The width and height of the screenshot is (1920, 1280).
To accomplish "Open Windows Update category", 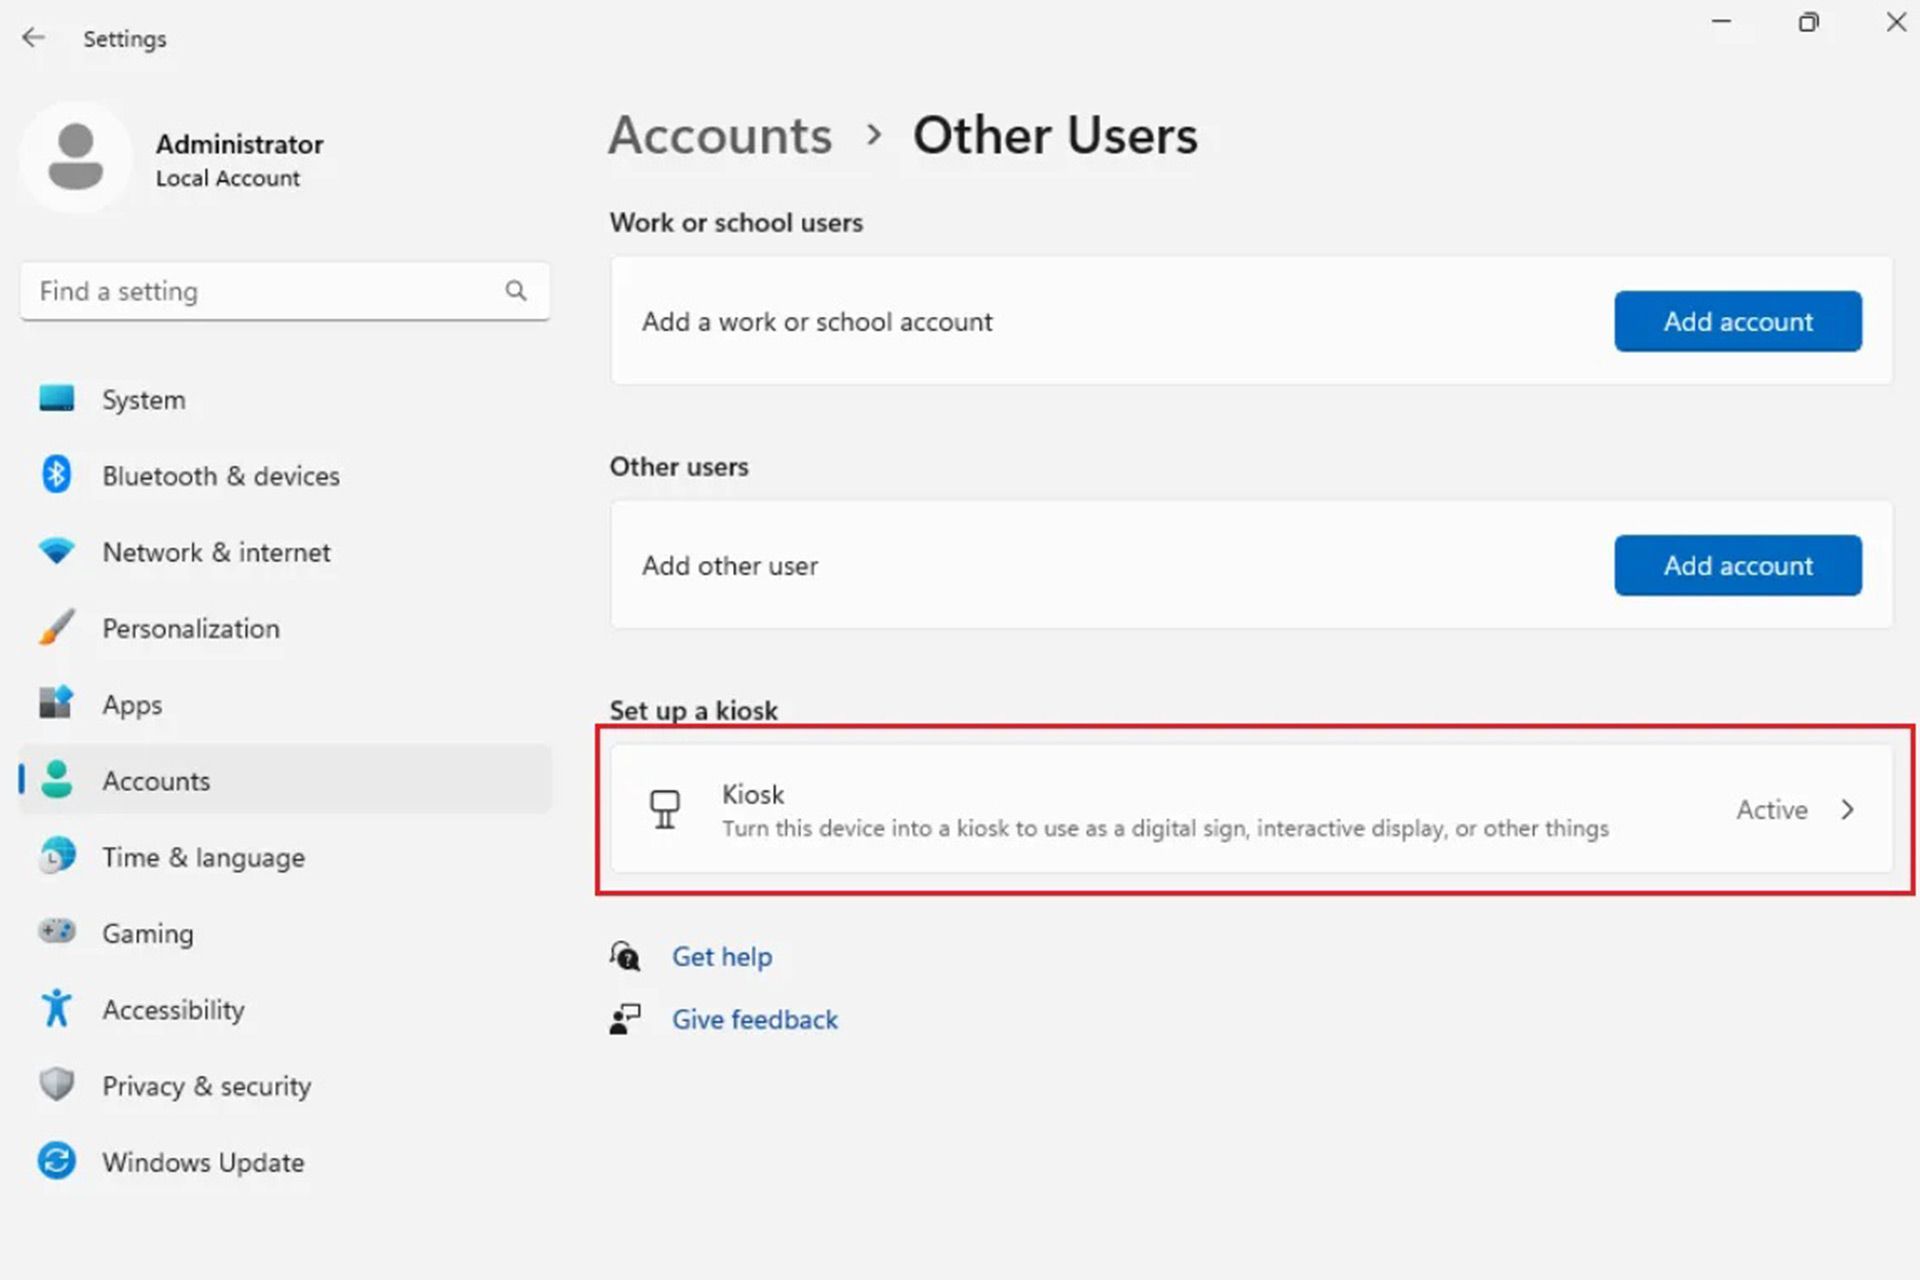I will click(x=285, y=1162).
